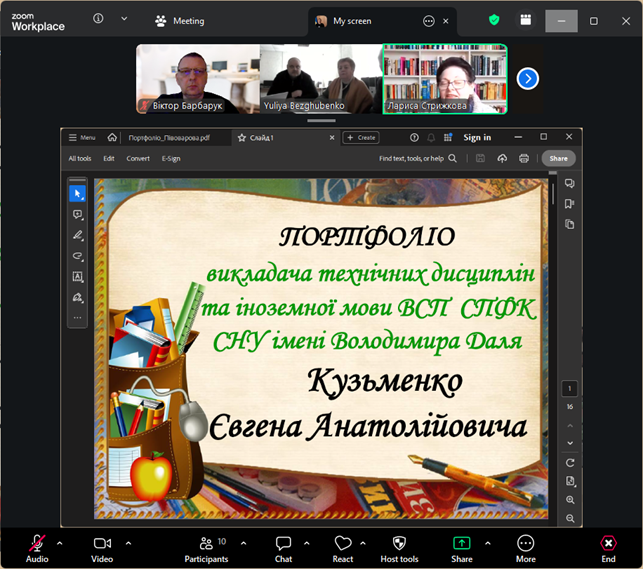The width and height of the screenshot is (643, 569).
Task: Select the Draw freehand lasso tool
Action: (x=78, y=256)
